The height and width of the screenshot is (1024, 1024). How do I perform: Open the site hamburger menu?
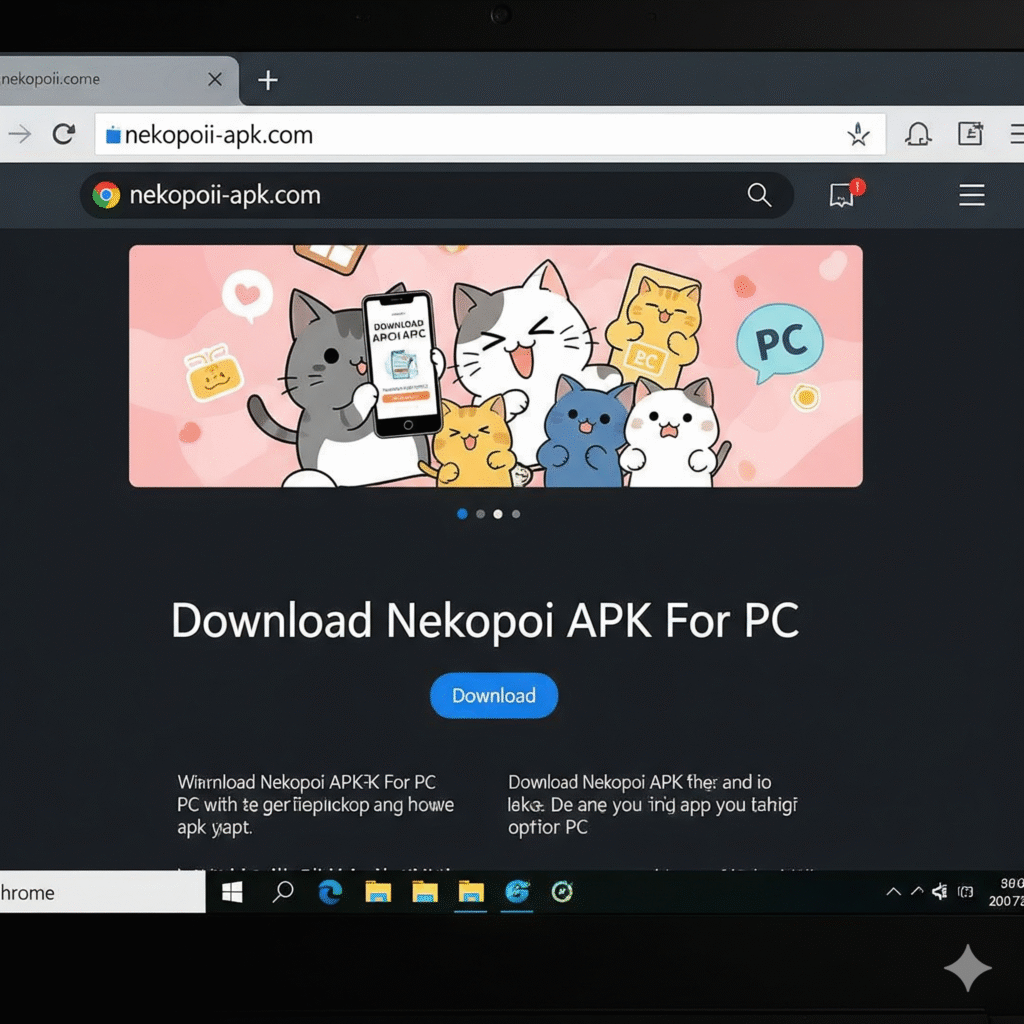tap(971, 195)
